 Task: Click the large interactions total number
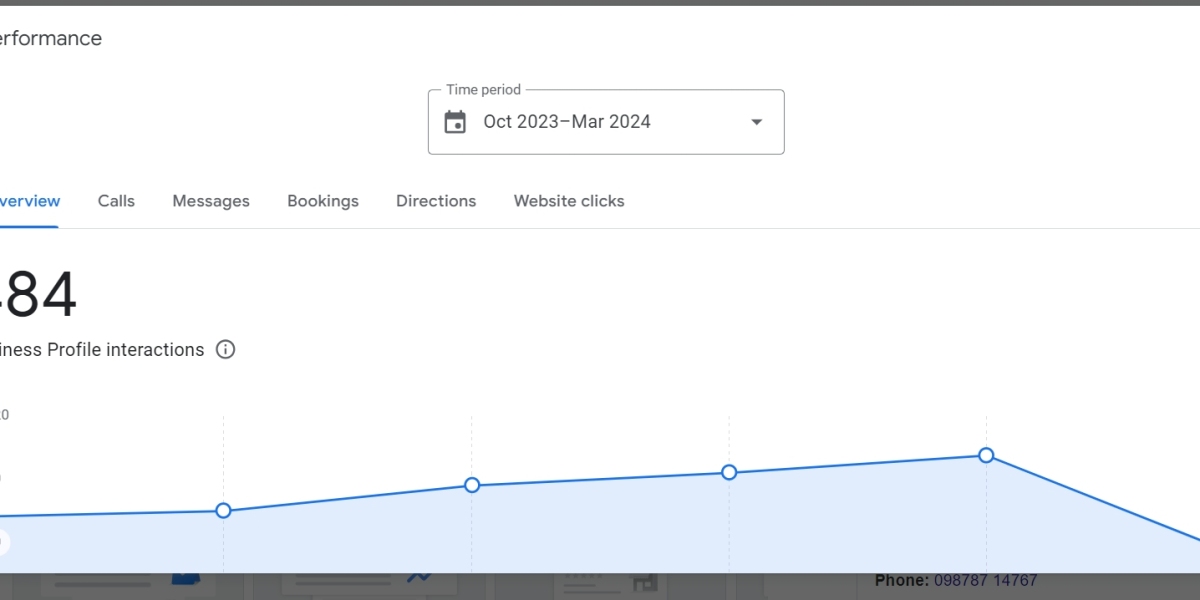pyautogui.click(x=38, y=295)
